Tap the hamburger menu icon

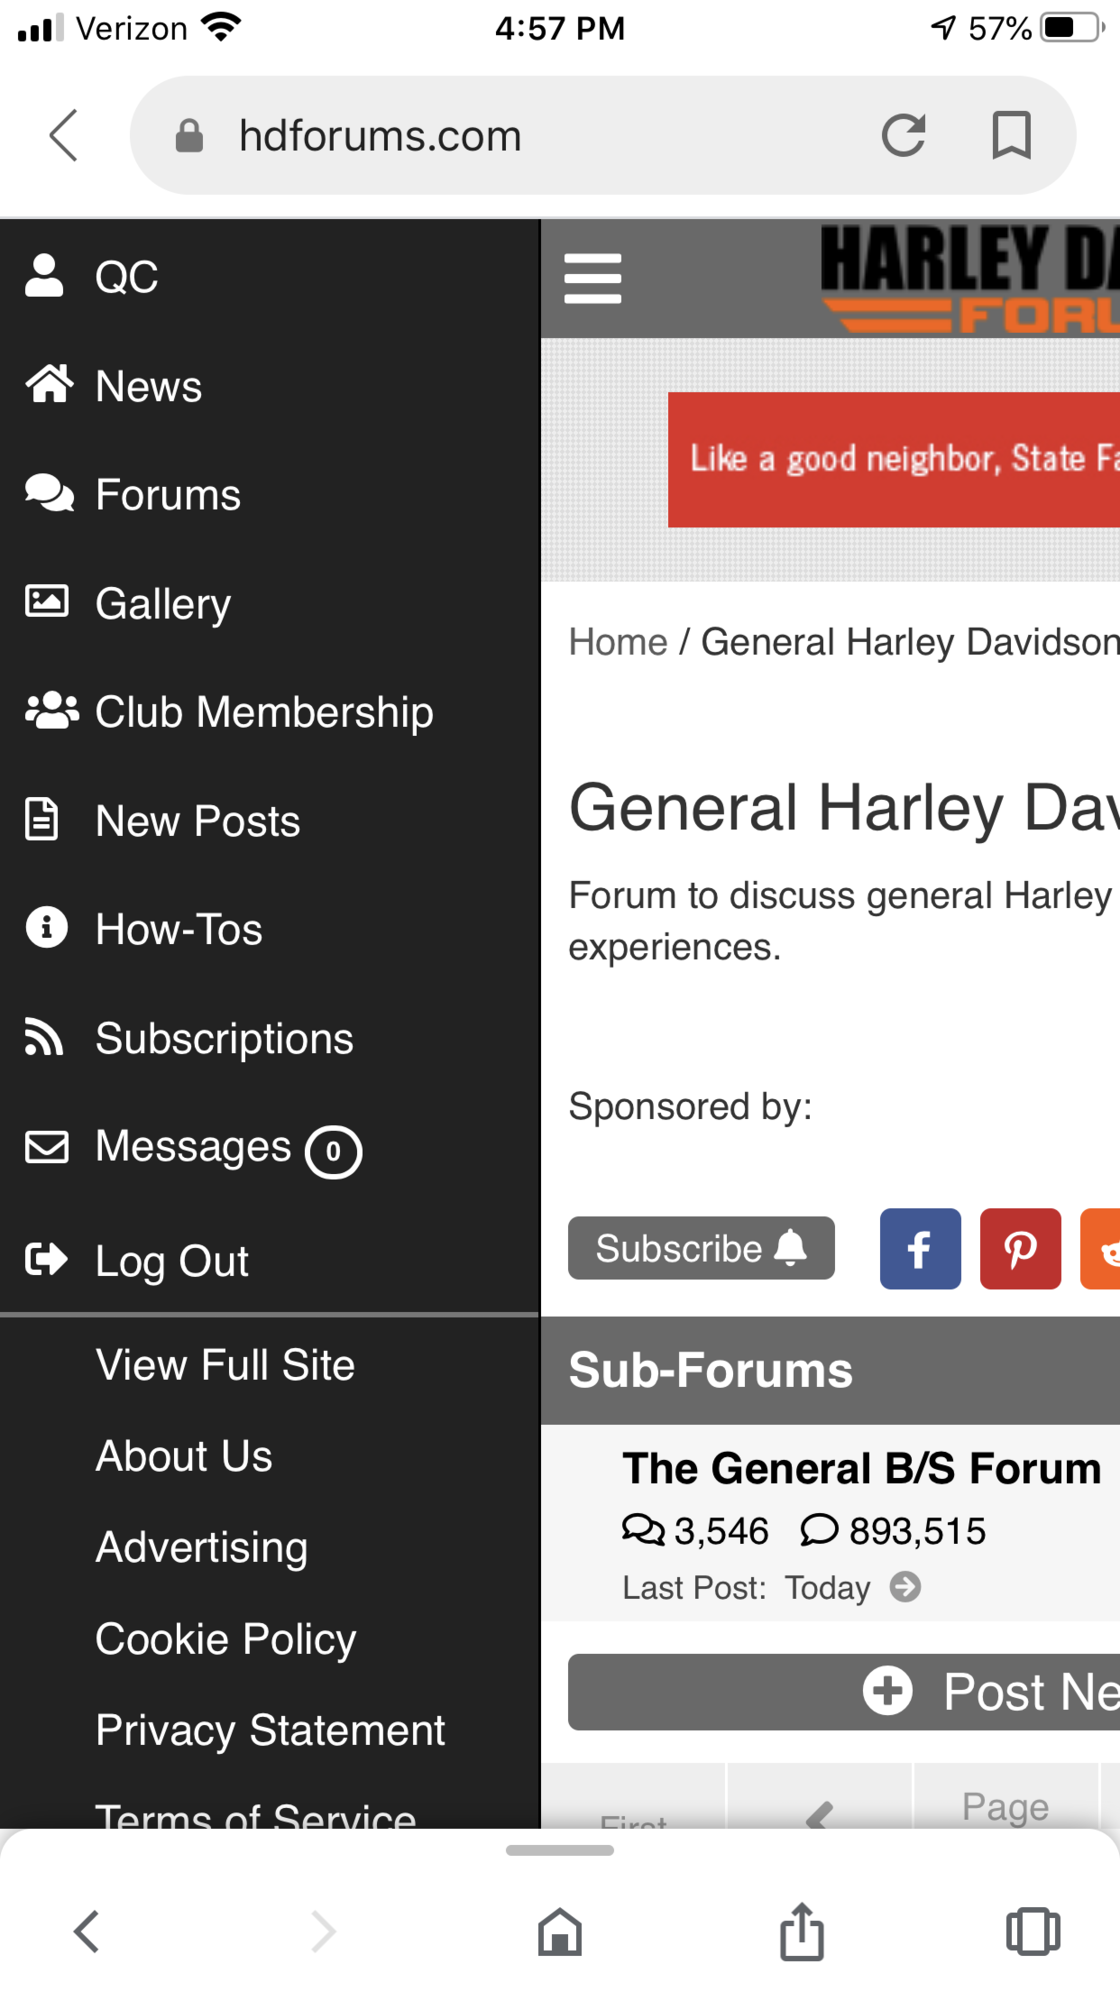[x=592, y=278]
